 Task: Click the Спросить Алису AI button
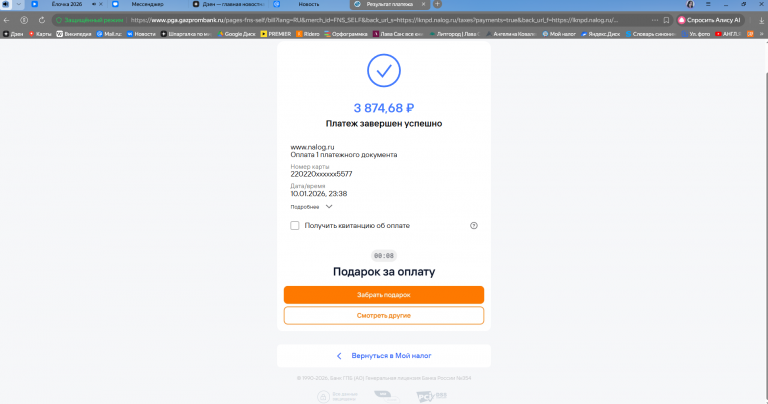[710, 20]
